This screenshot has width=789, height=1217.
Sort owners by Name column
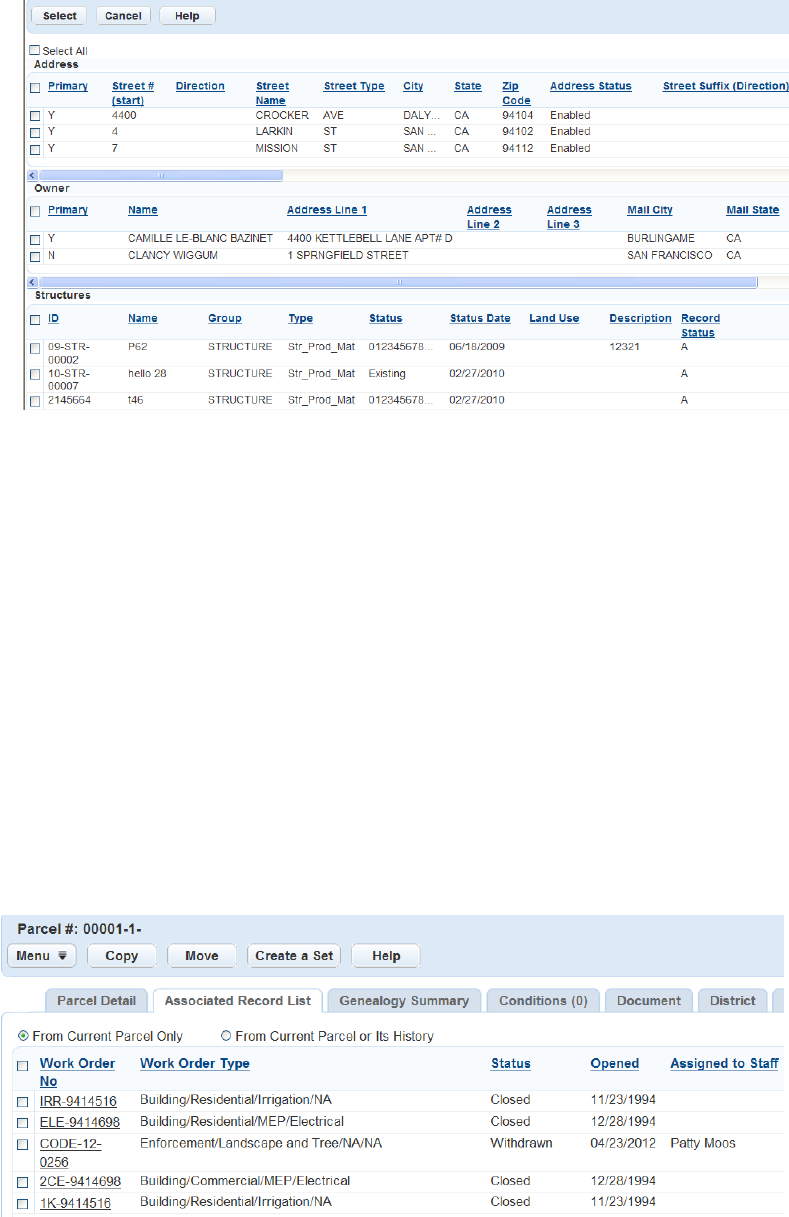pyautogui.click(x=142, y=210)
